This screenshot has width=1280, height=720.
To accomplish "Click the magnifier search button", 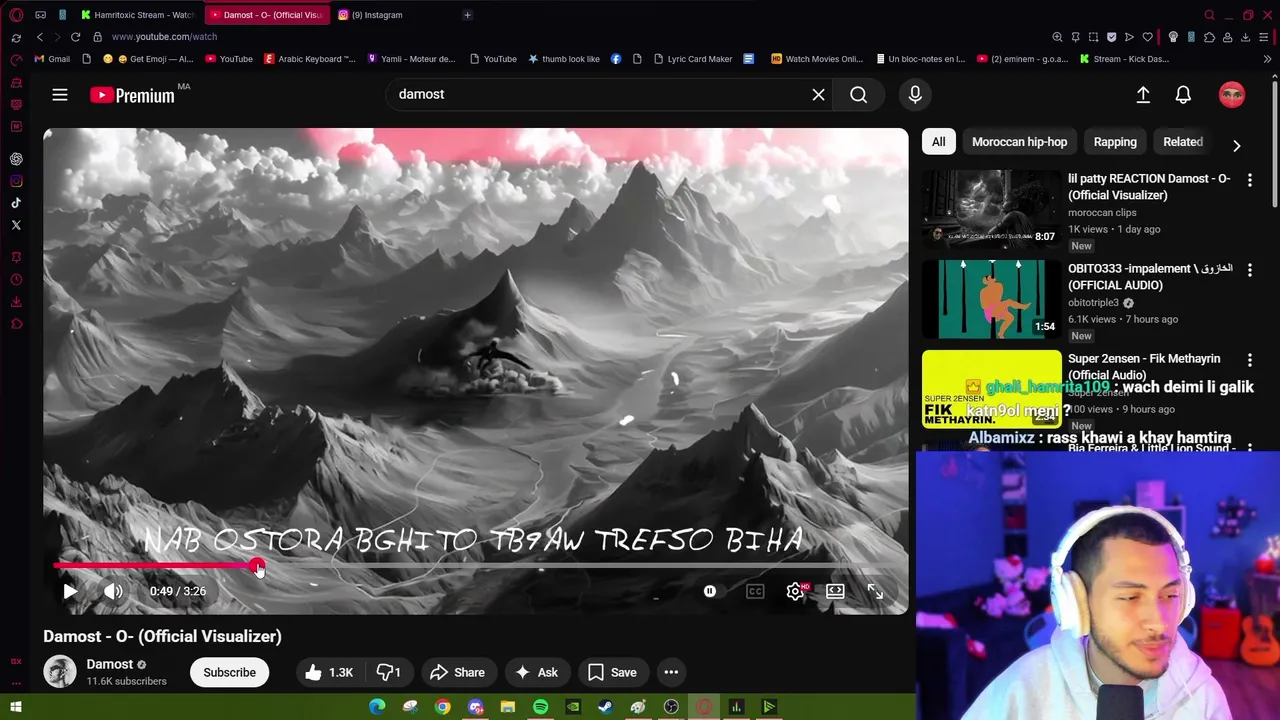I will point(858,94).
